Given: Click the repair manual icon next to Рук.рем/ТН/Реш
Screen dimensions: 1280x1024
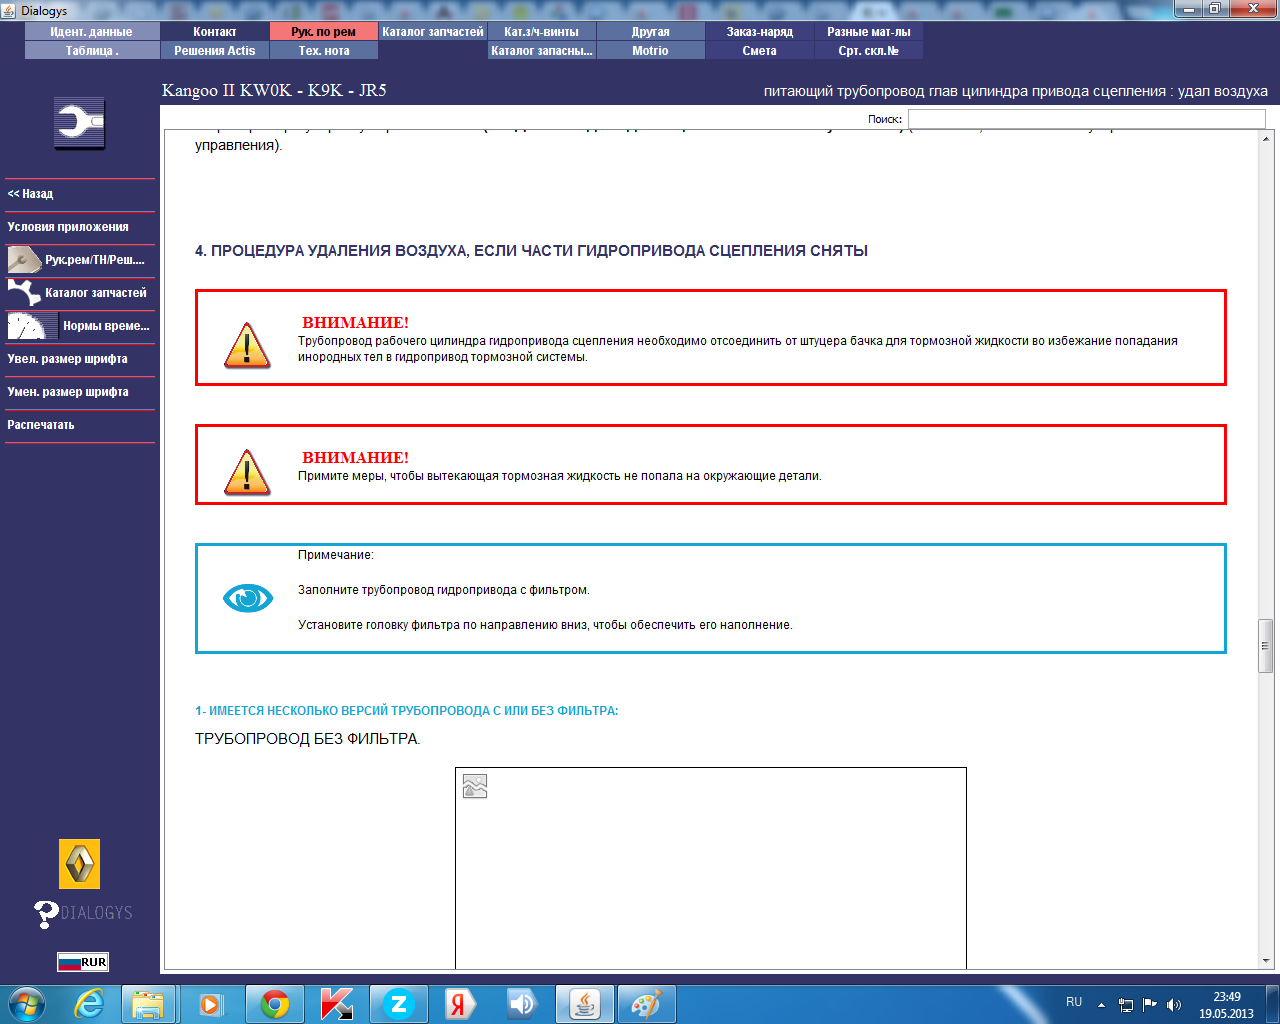Looking at the screenshot, I should coord(24,260).
